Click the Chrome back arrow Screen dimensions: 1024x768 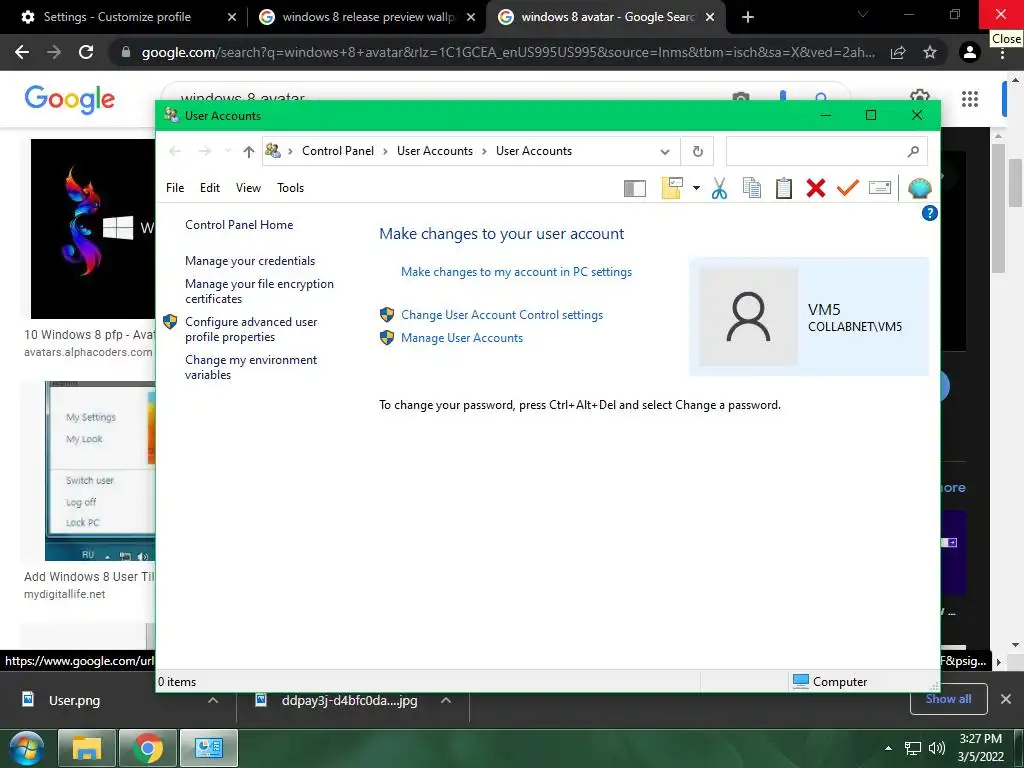22,52
